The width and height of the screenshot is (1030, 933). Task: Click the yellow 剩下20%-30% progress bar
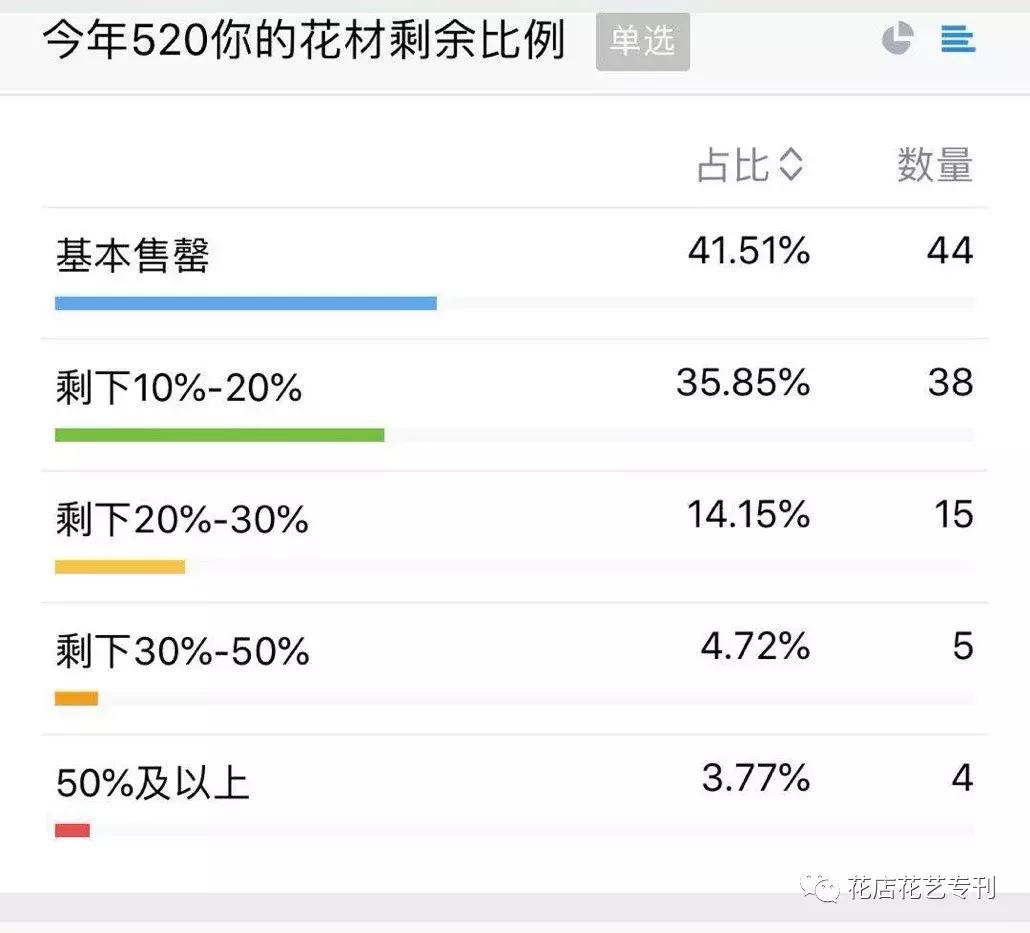(120, 567)
